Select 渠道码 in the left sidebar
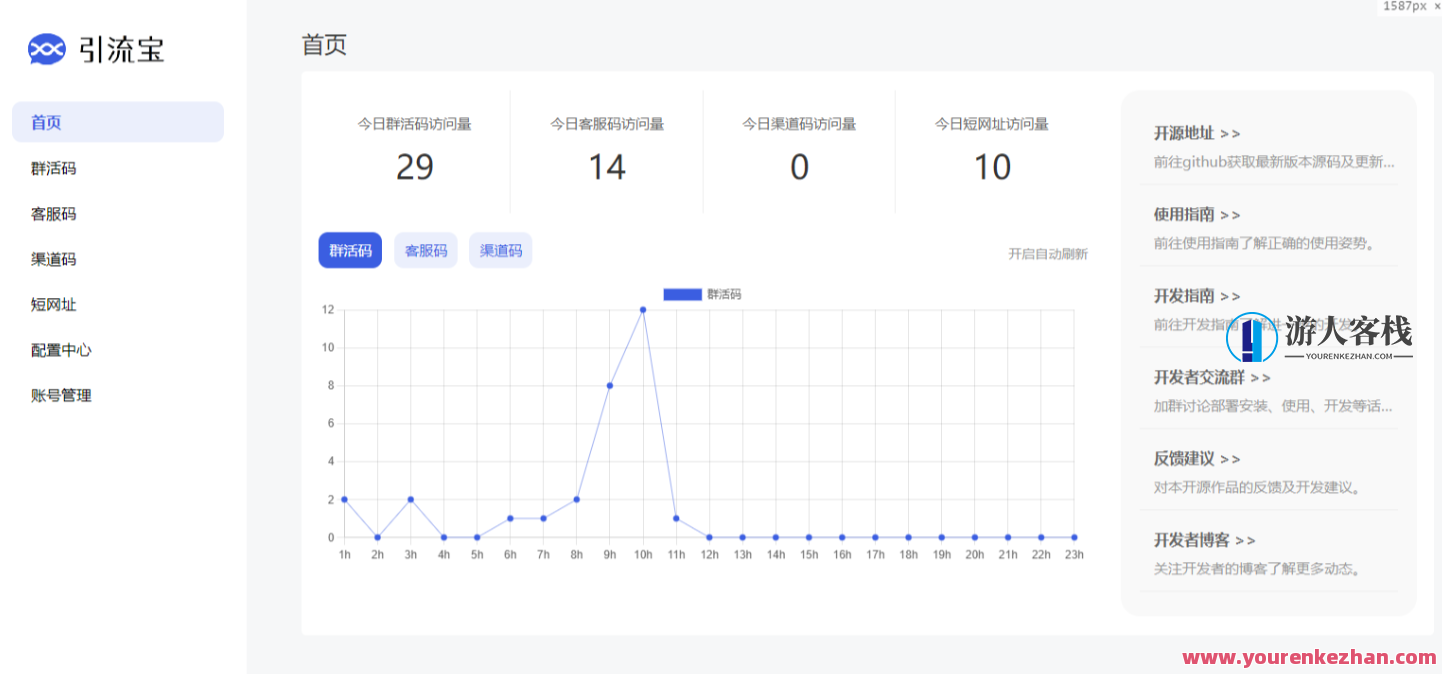 pos(54,259)
